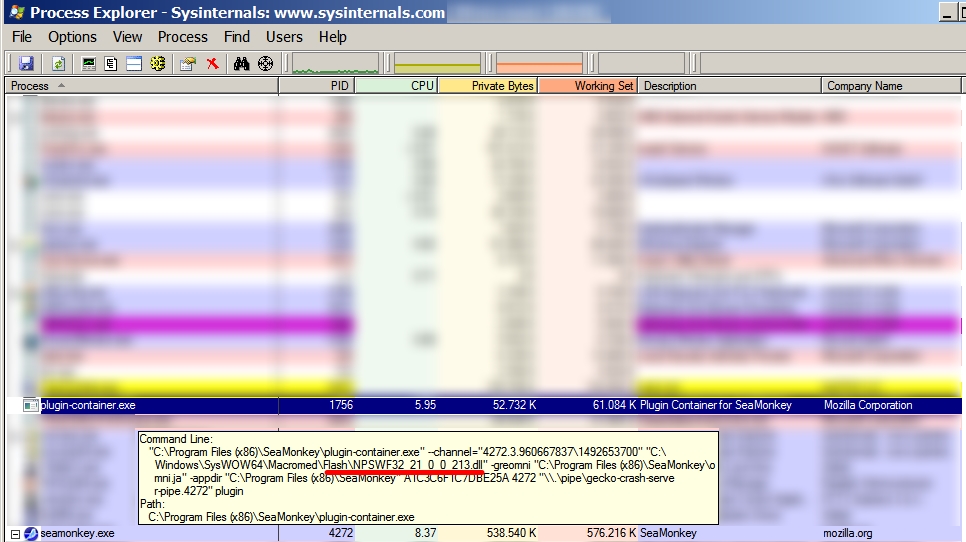966x542 pixels.
Task: Click the red X Kill Process icon
Action: click(x=213, y=63)
